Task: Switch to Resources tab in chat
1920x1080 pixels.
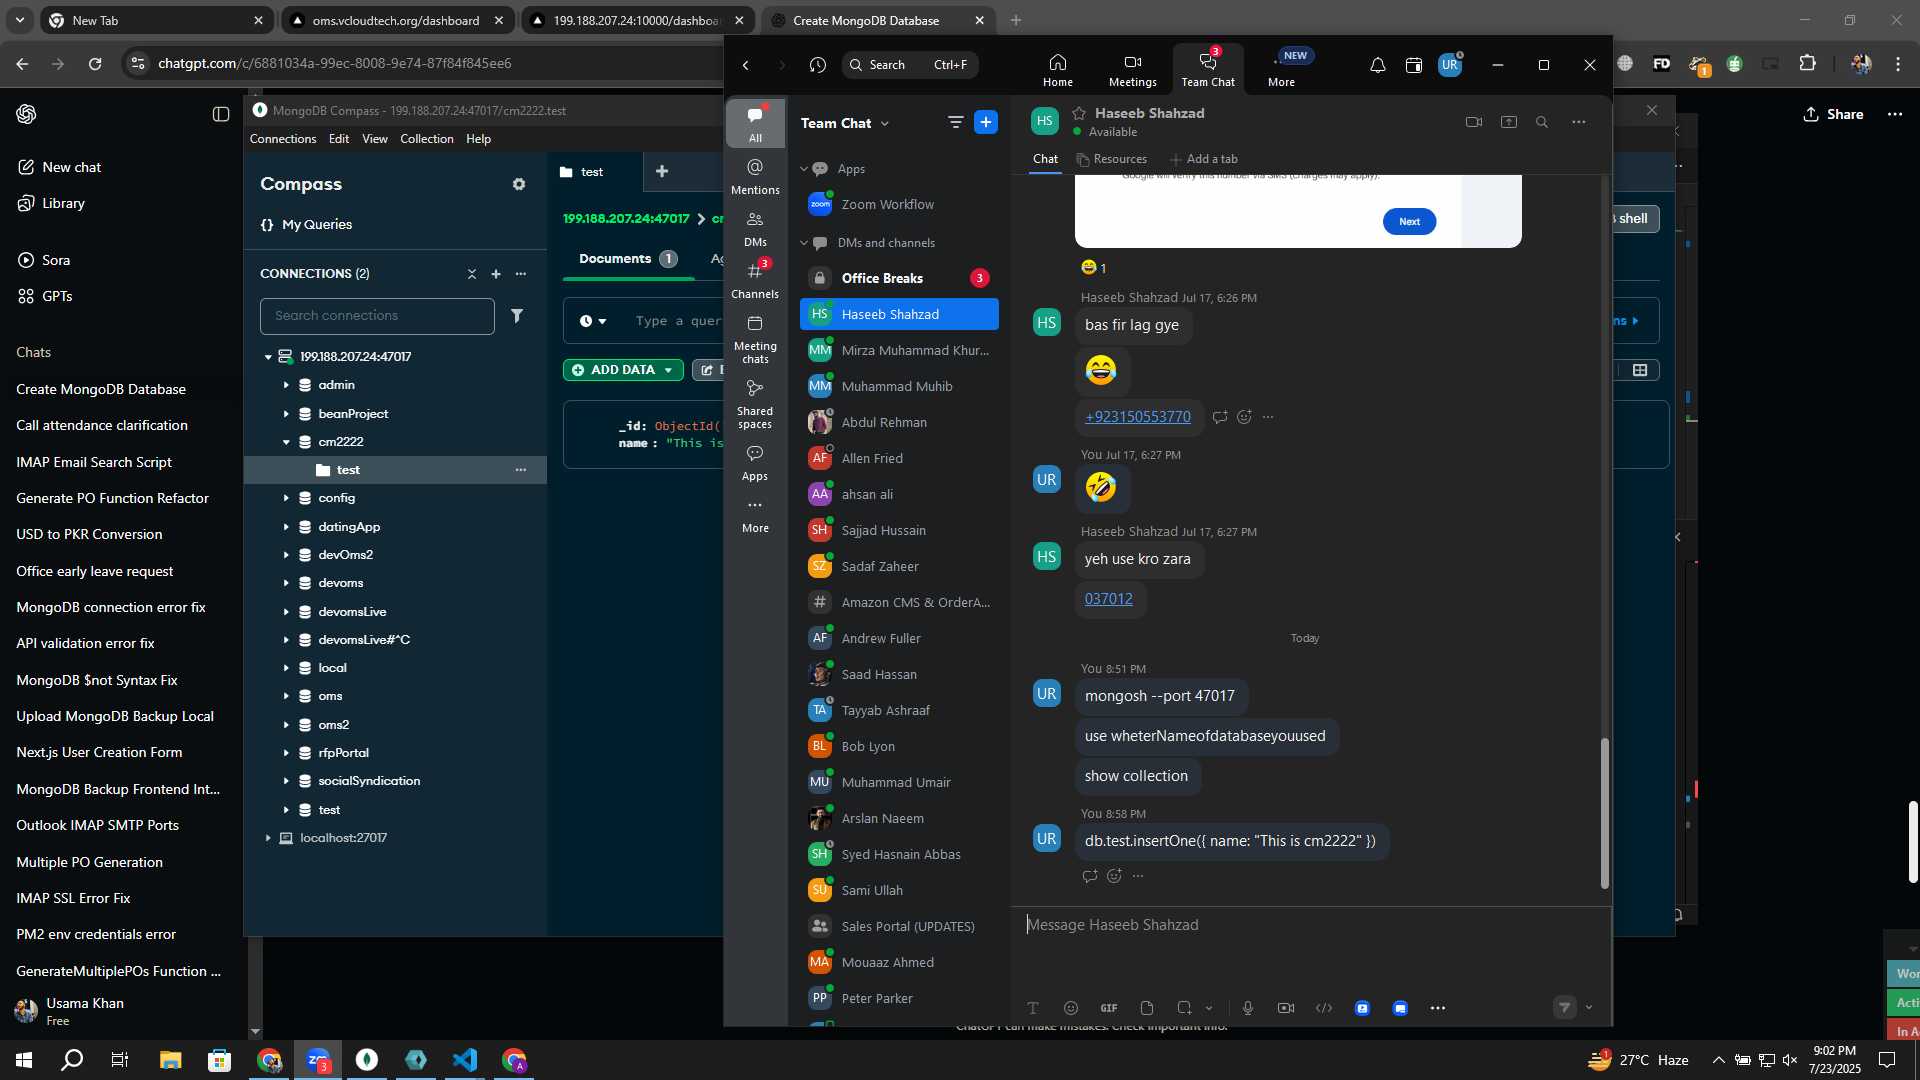Action: [x=1111, y=159]
